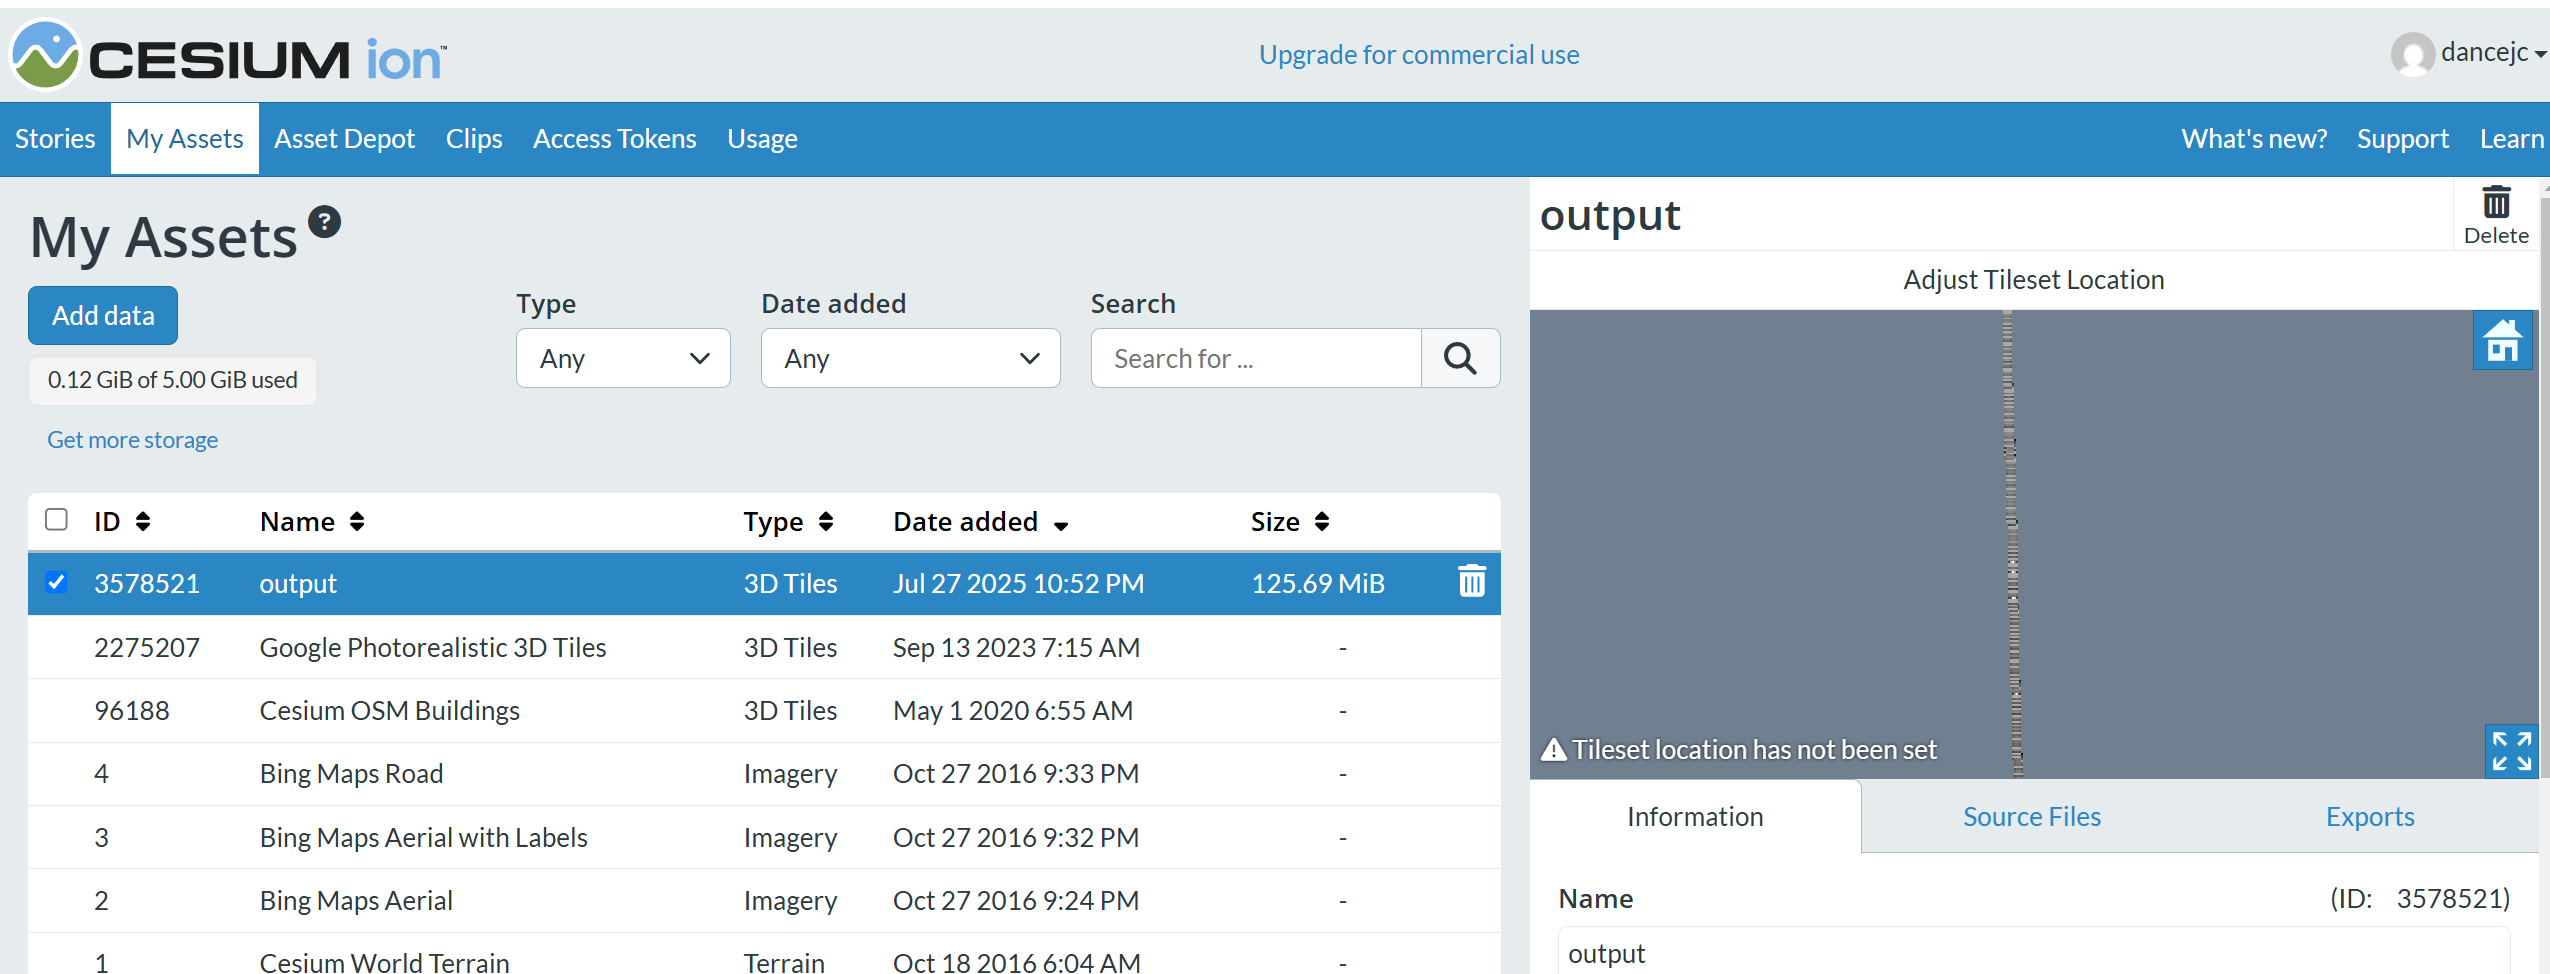2550x974 pixels.
Task: Click the Cesium ion logo
Action: (x=228, y=56)
